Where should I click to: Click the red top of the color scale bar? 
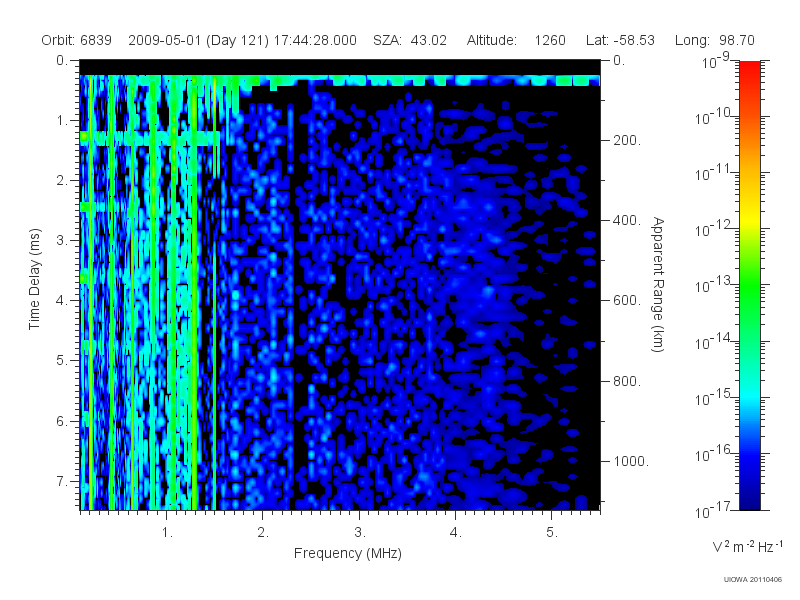pyautogui.click(x=749, y=69)
